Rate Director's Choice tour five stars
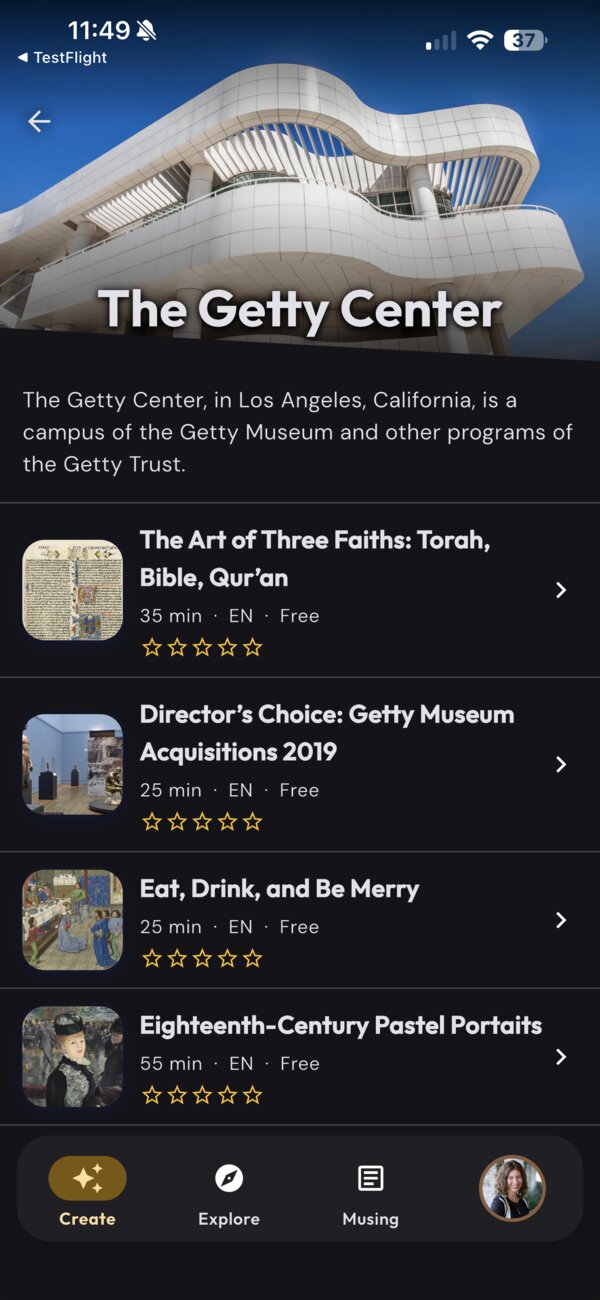The height and width of the screenshot is (1300, 600). [253, 822]
